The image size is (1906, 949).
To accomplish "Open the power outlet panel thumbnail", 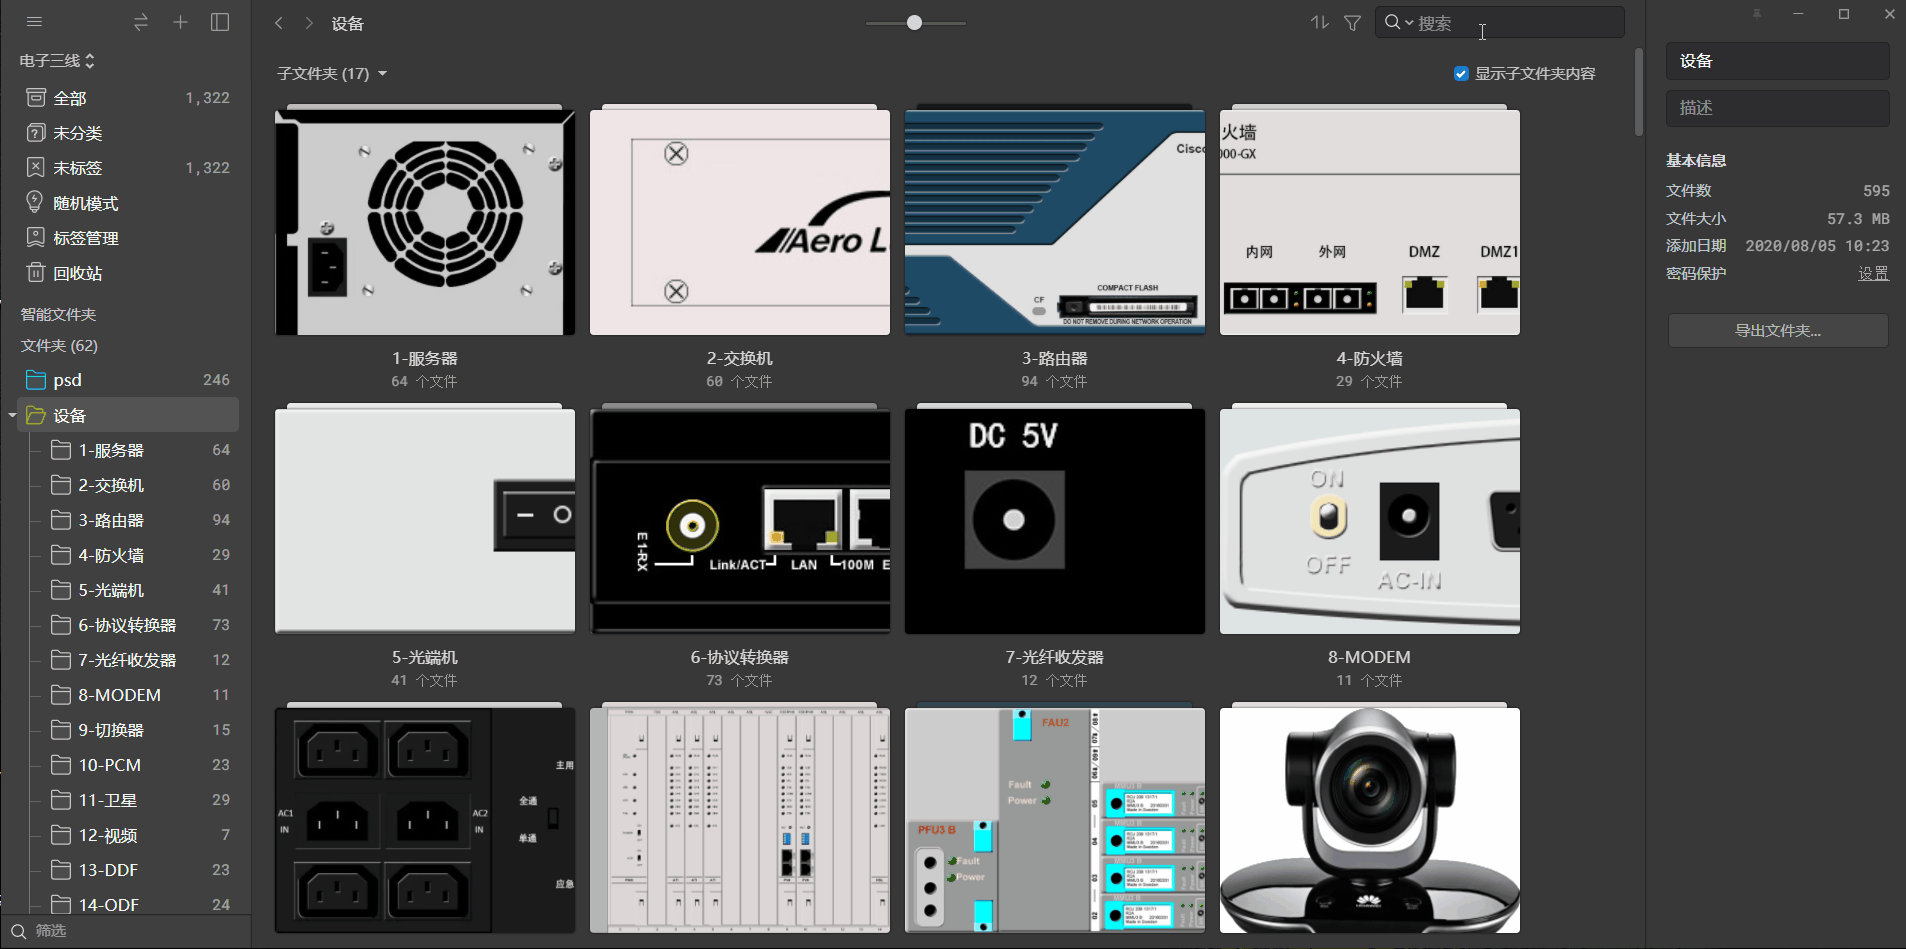I will (425, 819).
